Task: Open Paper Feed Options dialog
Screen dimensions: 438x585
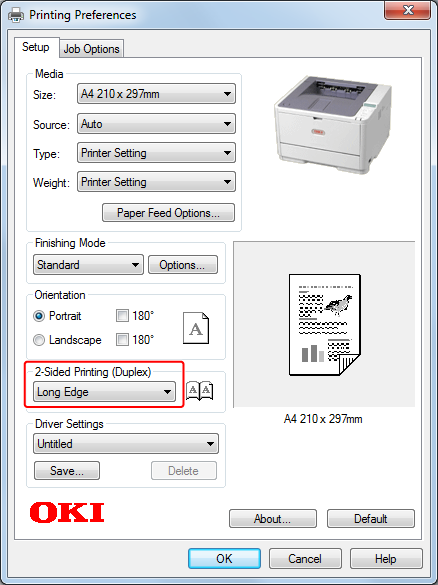Action: click(168, 213)
